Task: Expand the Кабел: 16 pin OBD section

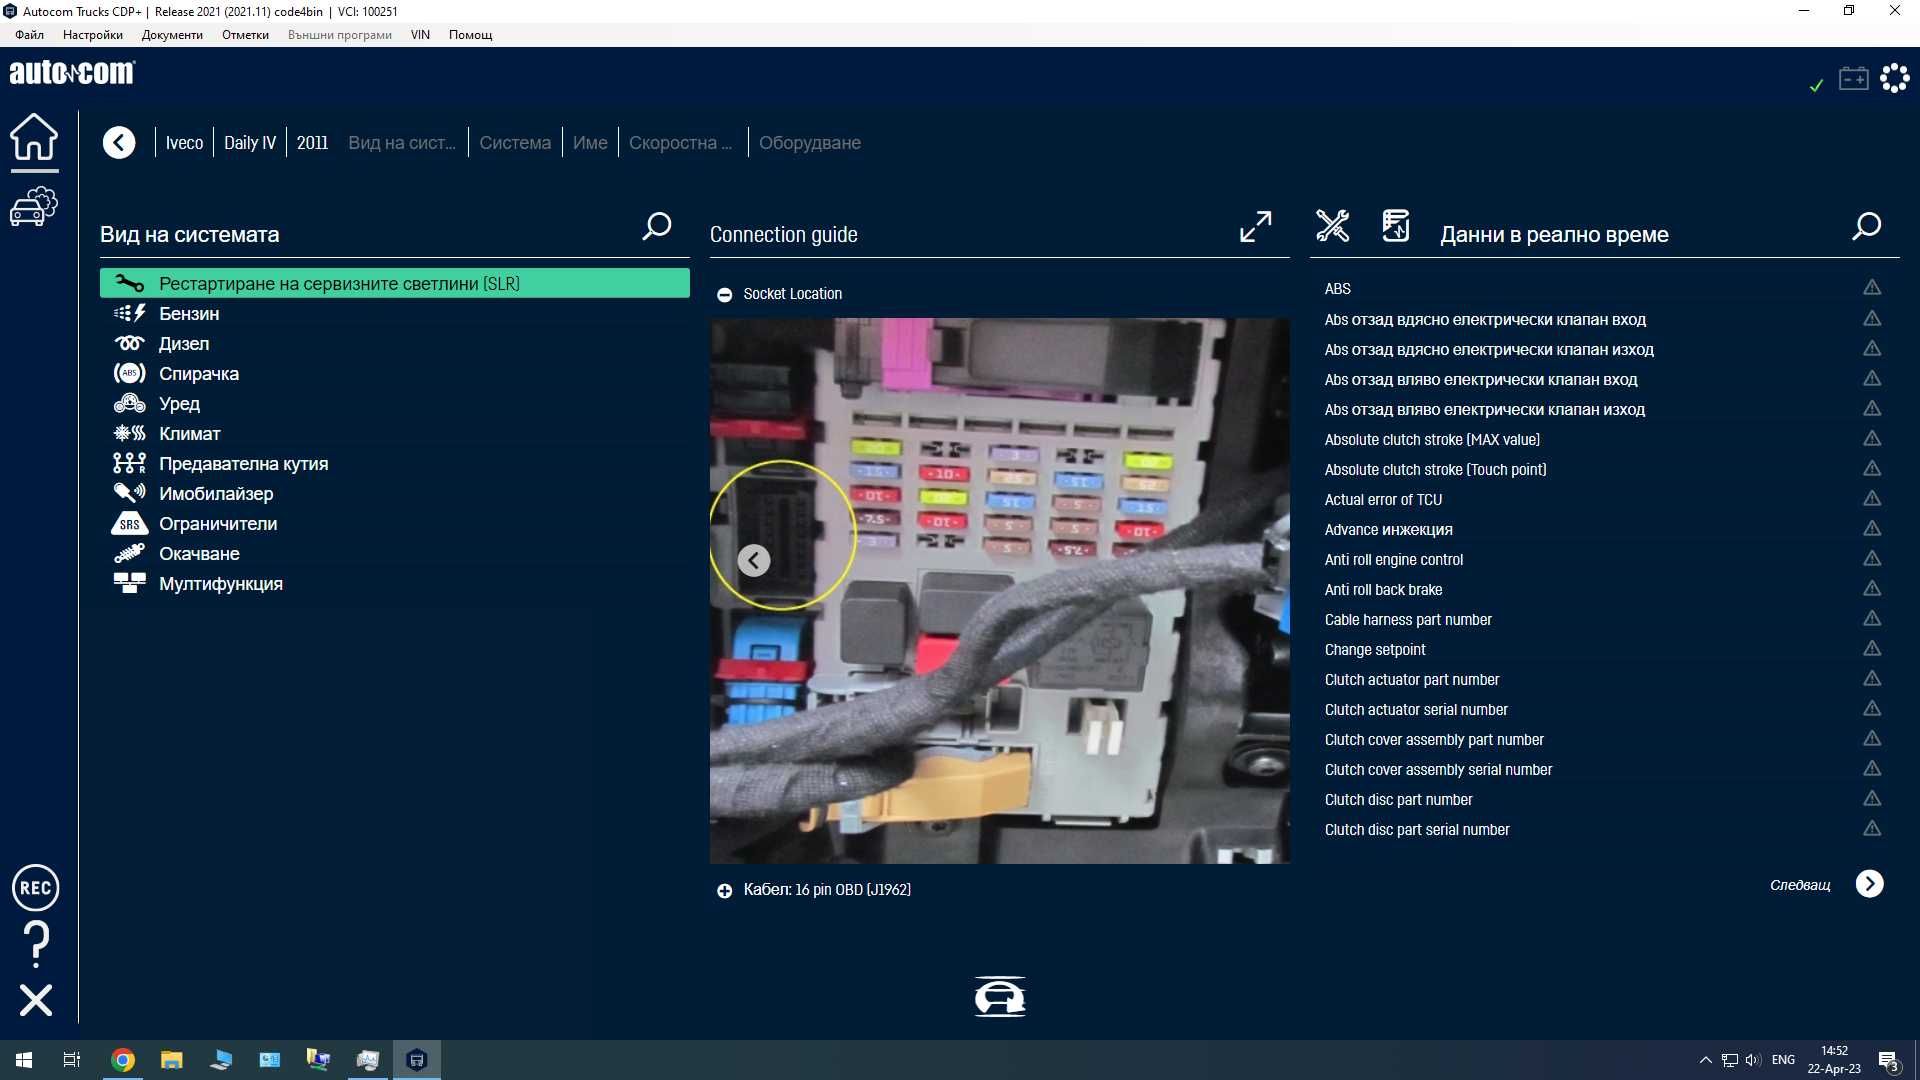Action: [725, 891]
